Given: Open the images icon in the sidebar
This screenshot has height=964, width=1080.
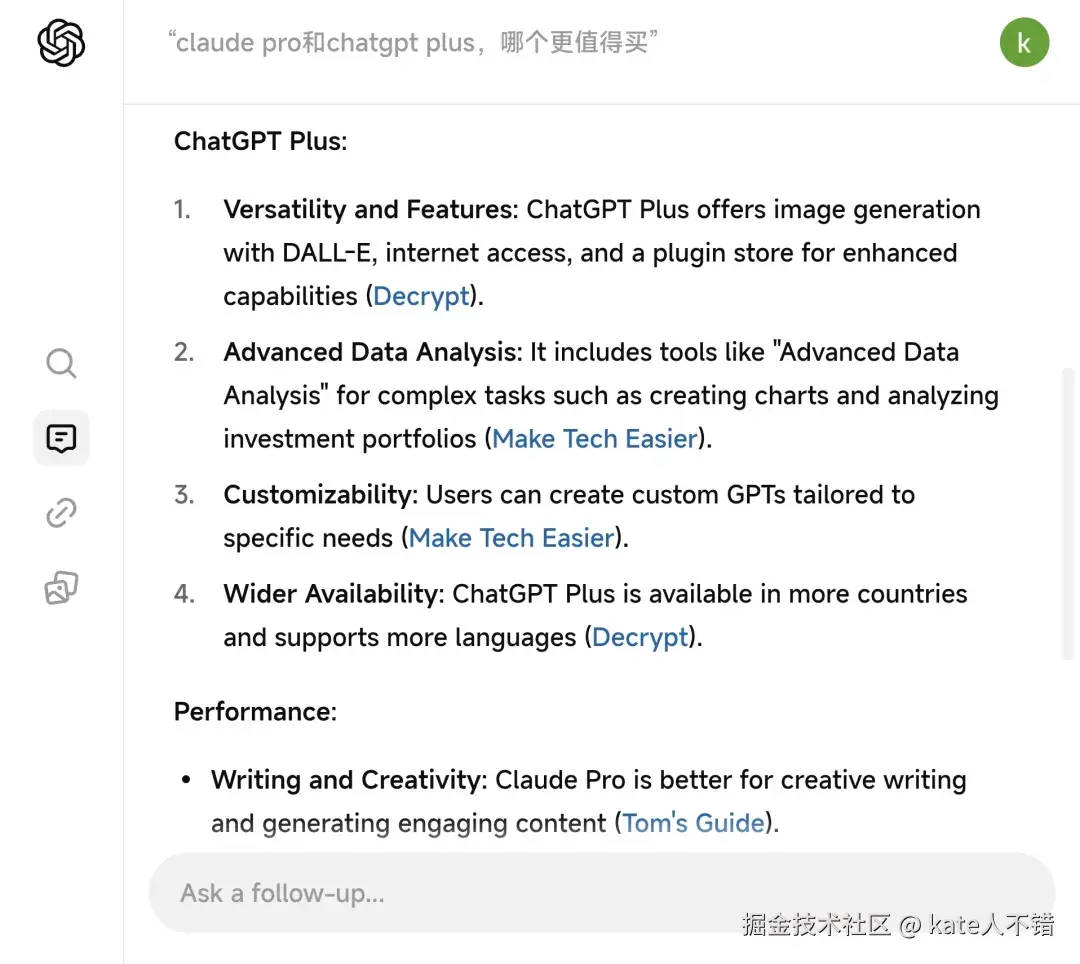Looking at the screenshot, I should pyautogui.click(x=61, y=589).
